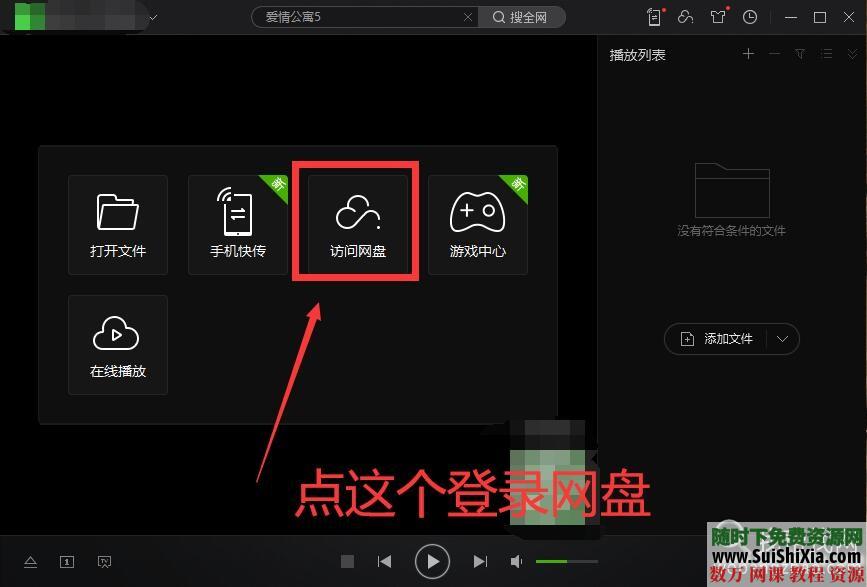Click the cloud account icon in title bar
Screen dimensions: 867x587
tap(686, 16)
